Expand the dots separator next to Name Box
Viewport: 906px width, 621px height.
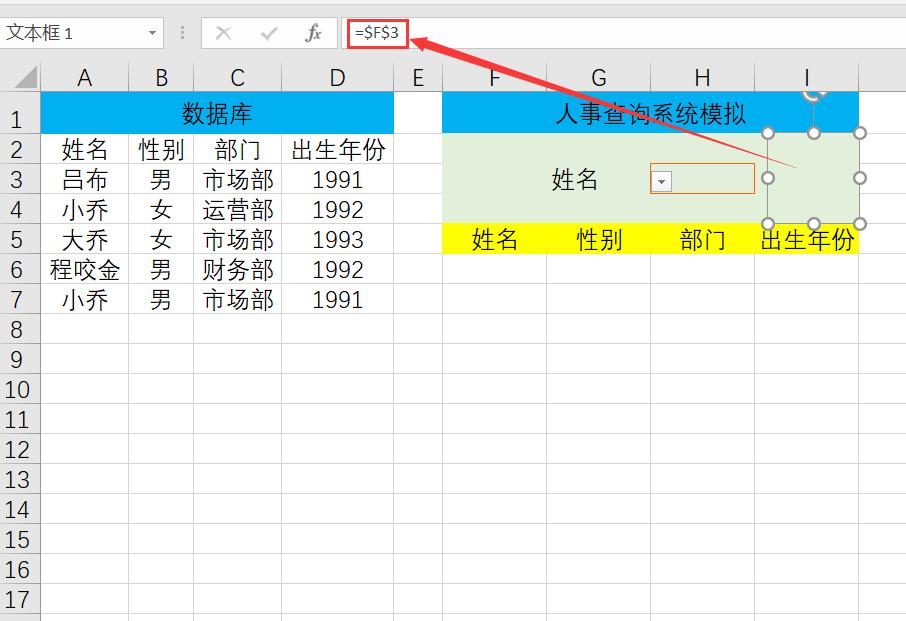click(180, 32)
